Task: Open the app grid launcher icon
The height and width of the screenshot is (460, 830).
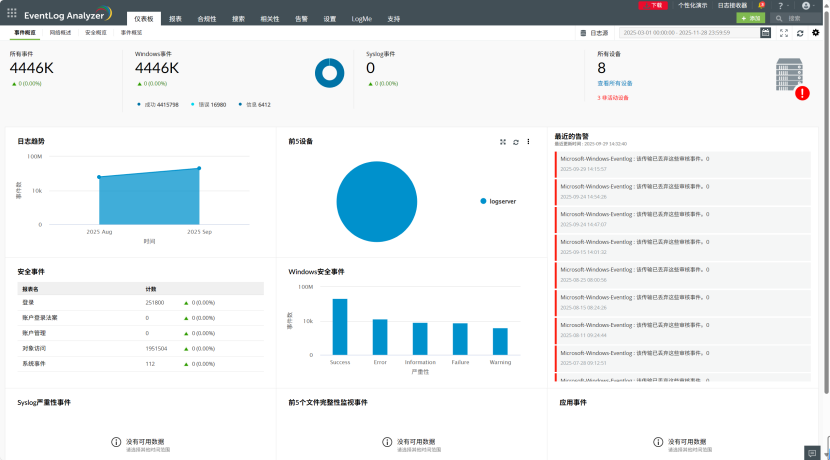Action: click(x=11, y=14)
